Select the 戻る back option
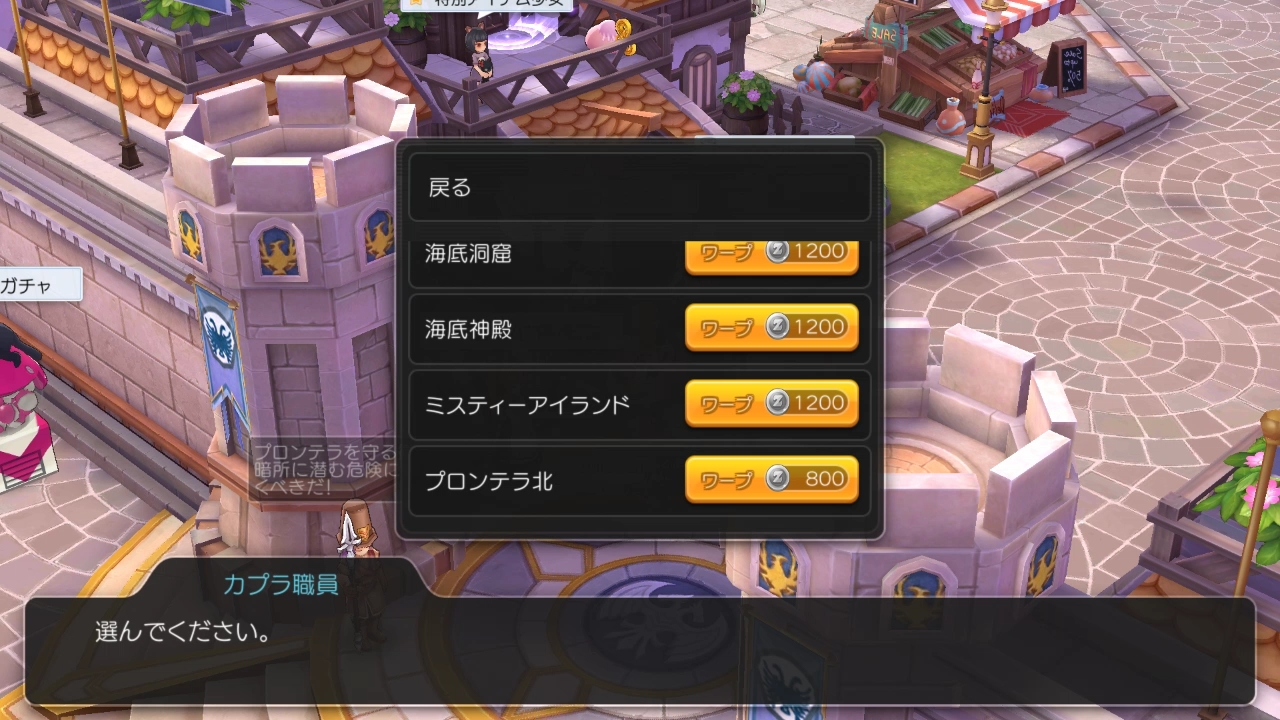The height and width of the screenshot is (720, 1280). click(639, 187)
